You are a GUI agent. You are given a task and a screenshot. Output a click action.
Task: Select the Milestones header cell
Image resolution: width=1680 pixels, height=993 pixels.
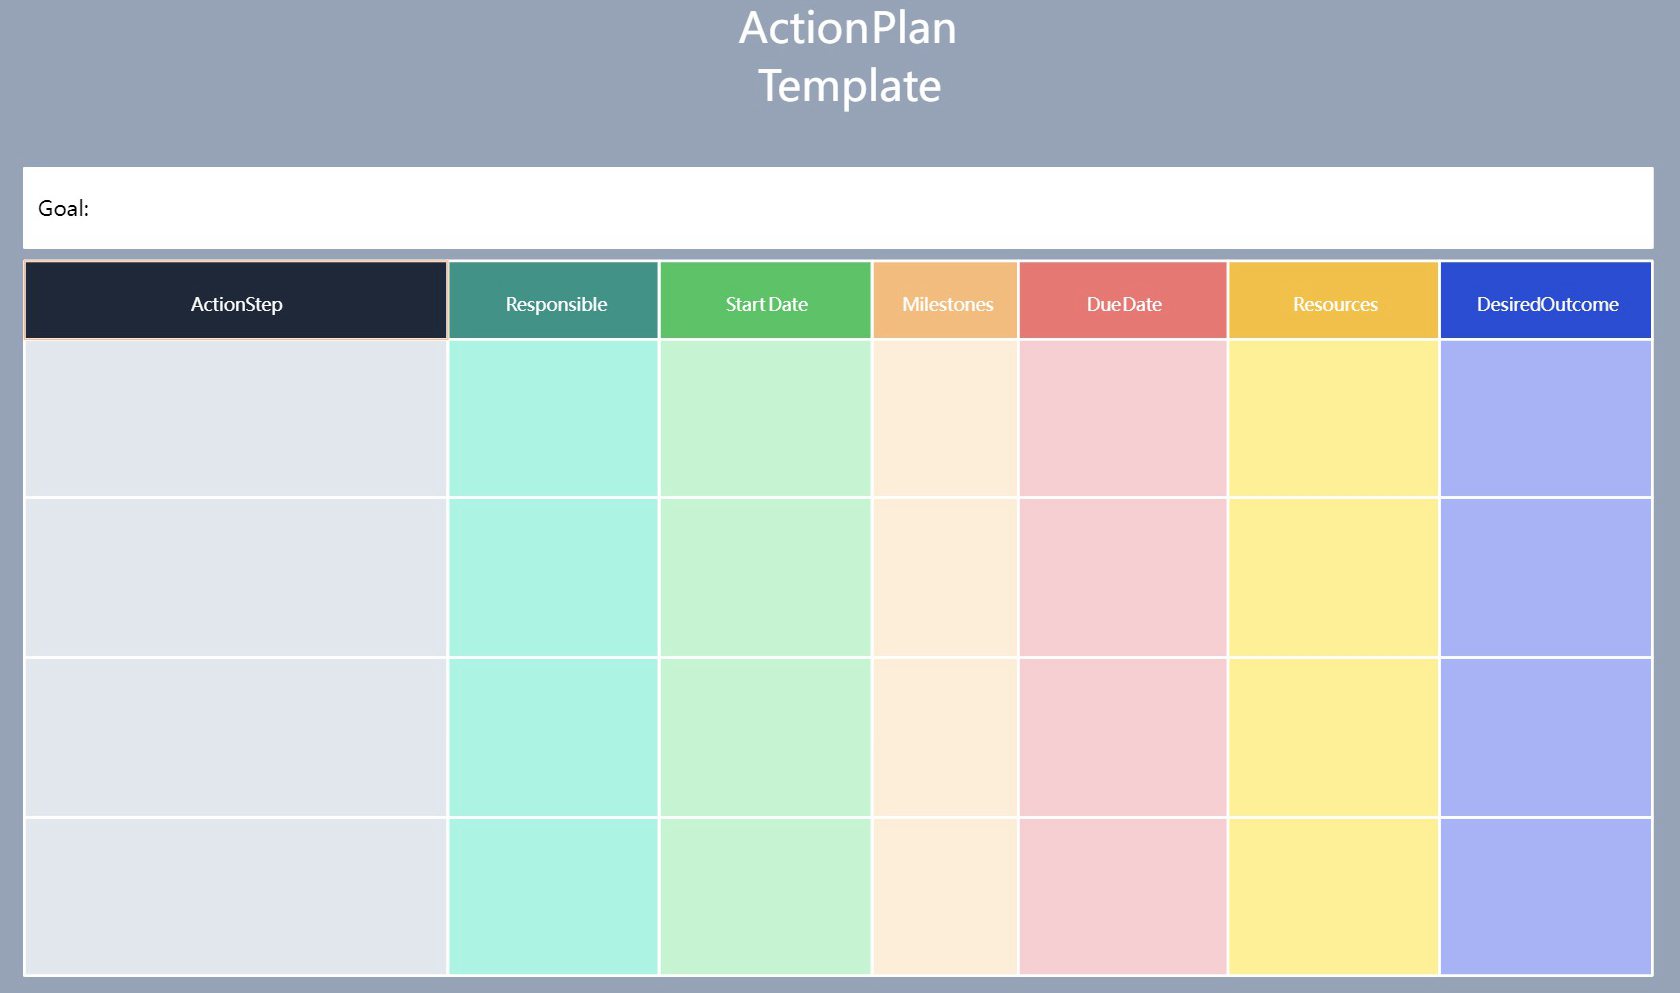coord(945,301)
